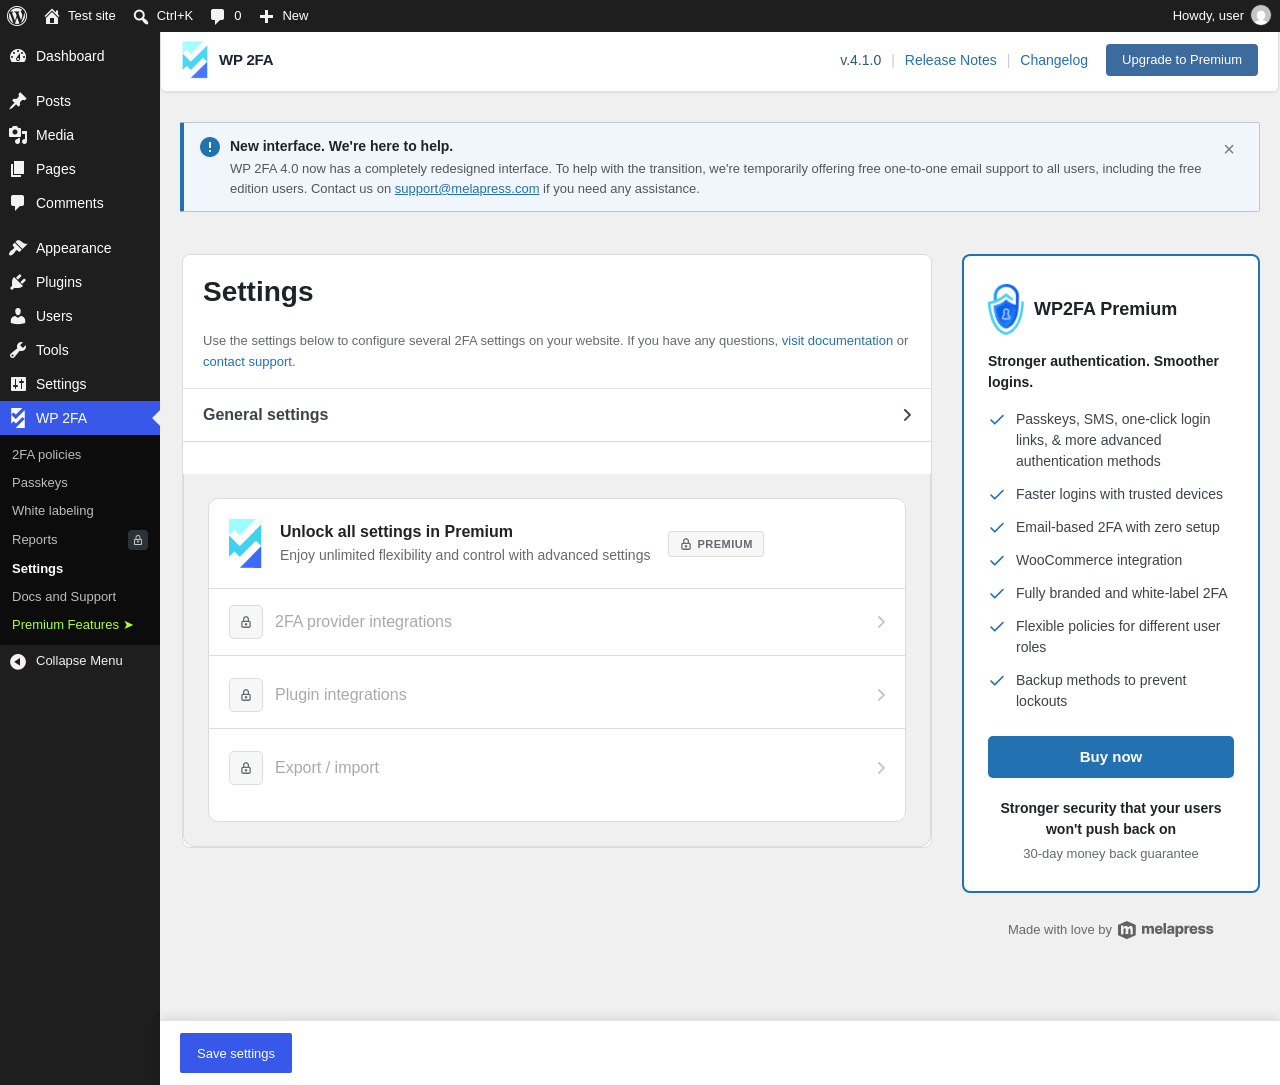Click the PREMIUM badge button
Screen dimensions: 1280x1085
[716, 544]
